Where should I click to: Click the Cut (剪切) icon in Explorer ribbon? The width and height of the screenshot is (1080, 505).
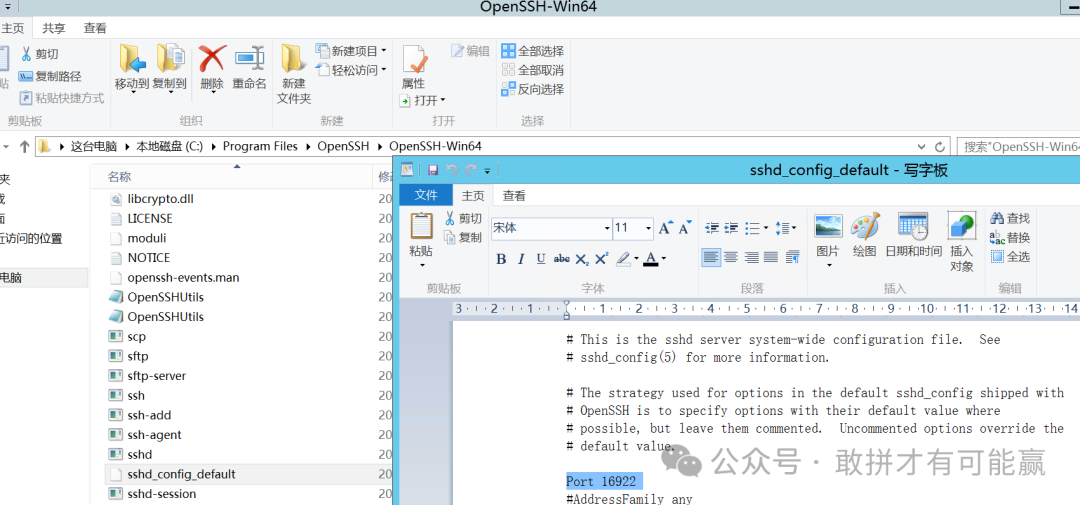[25, 54]
